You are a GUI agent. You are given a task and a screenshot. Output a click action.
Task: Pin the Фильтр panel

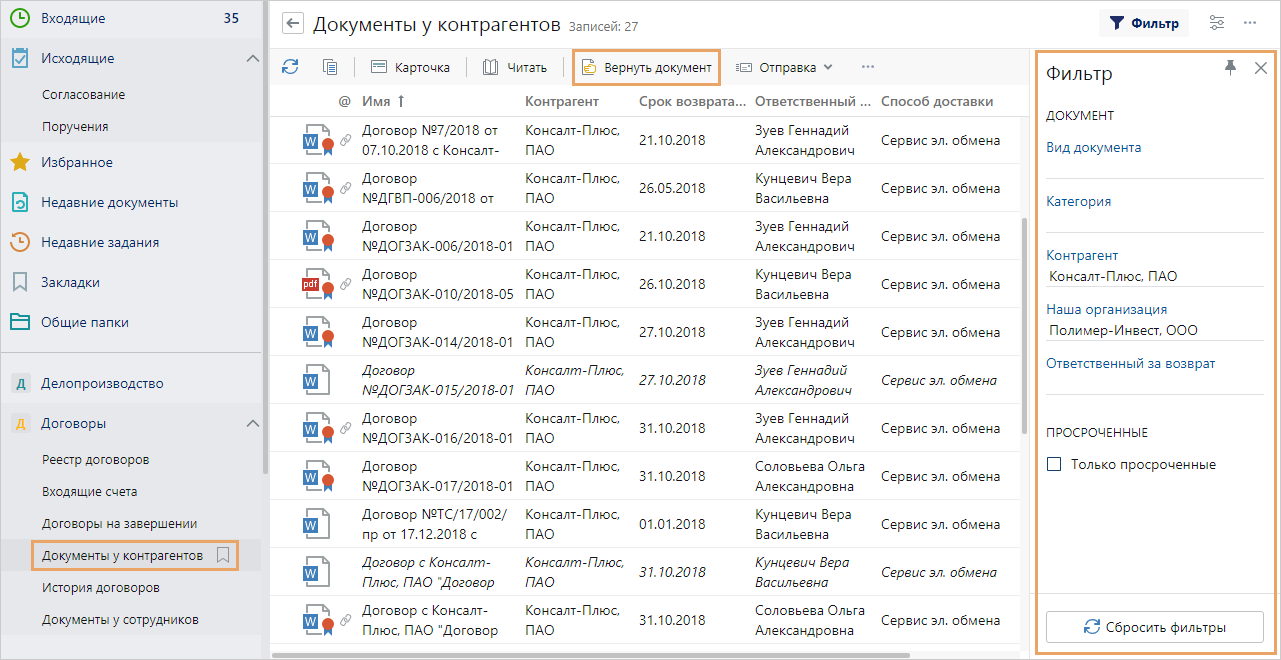(1230, 68)
